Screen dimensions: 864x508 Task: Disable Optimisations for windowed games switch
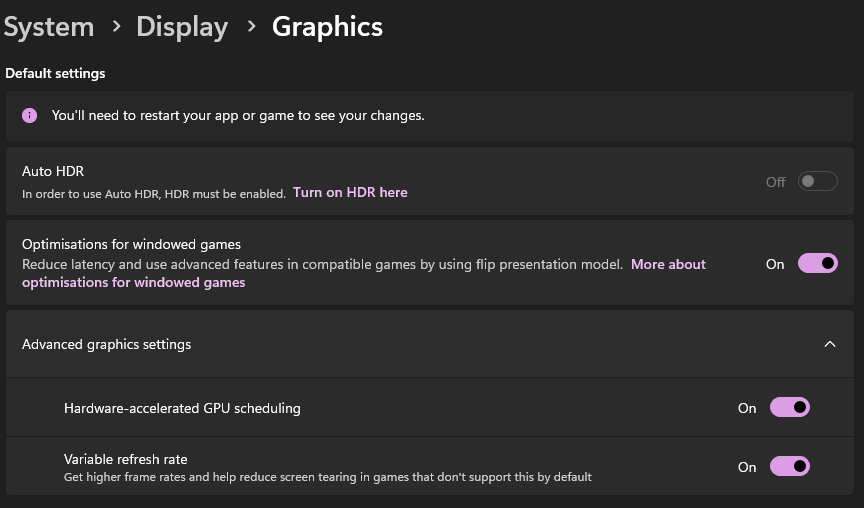[x=817, y=264]
